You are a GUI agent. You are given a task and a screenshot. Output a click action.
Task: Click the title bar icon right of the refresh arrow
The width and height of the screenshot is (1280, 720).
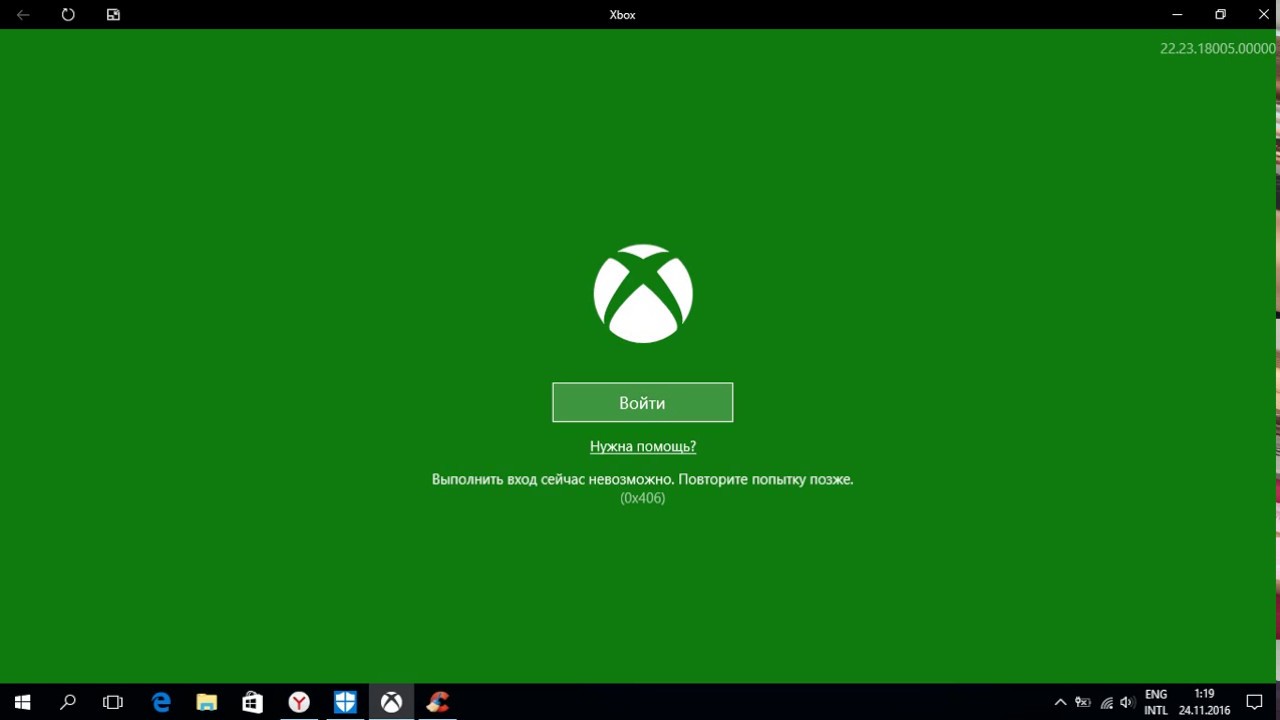click(x=113, y=14)
